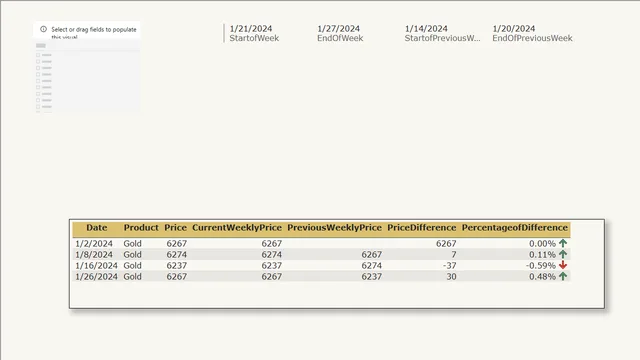This screenshot has width=640, height=360.
Task: Click the percentage value -0.59%
Action: tap(541, 266)
